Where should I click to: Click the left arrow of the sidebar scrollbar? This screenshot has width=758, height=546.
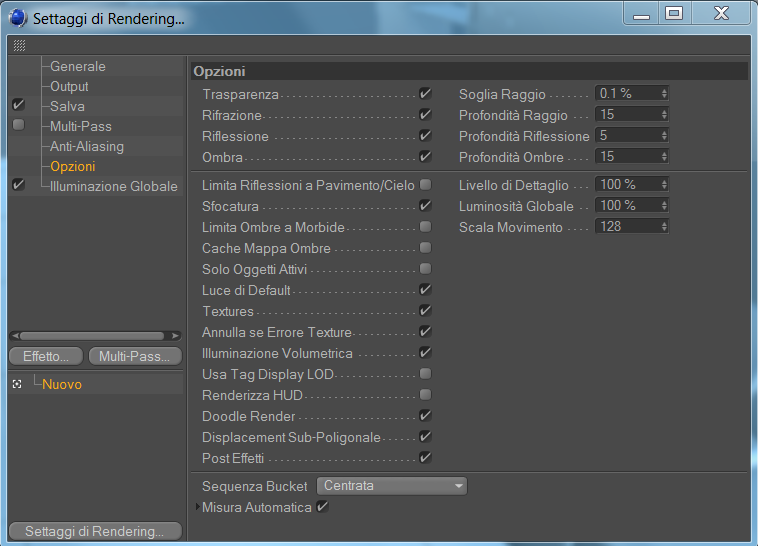tap(15, 336)
